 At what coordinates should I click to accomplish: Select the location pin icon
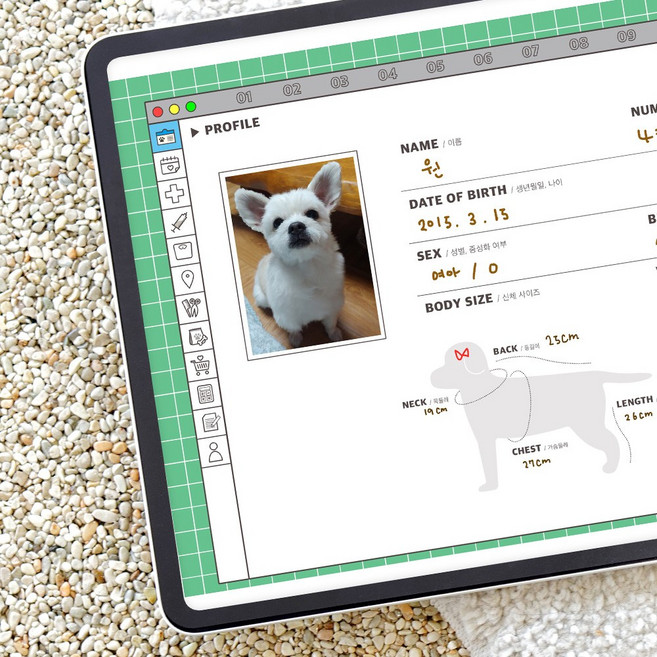tap(188, 279)
